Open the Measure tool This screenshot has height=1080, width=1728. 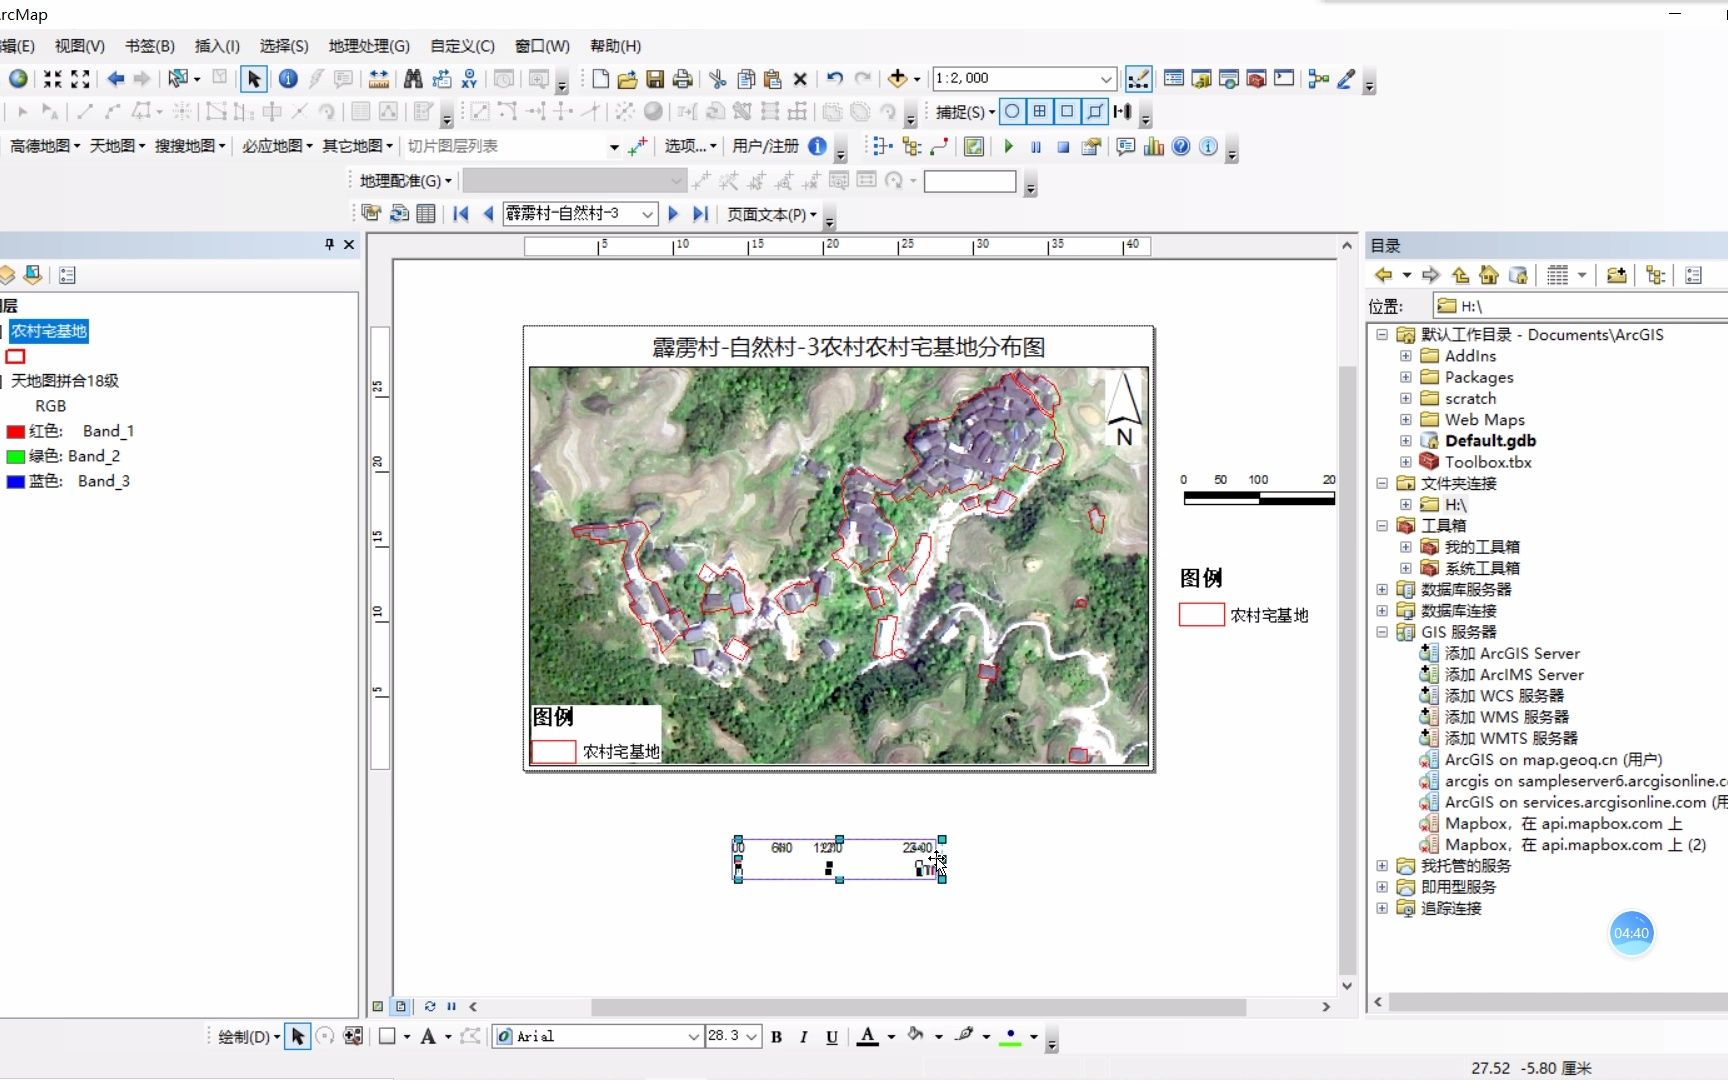click(379, 79)
